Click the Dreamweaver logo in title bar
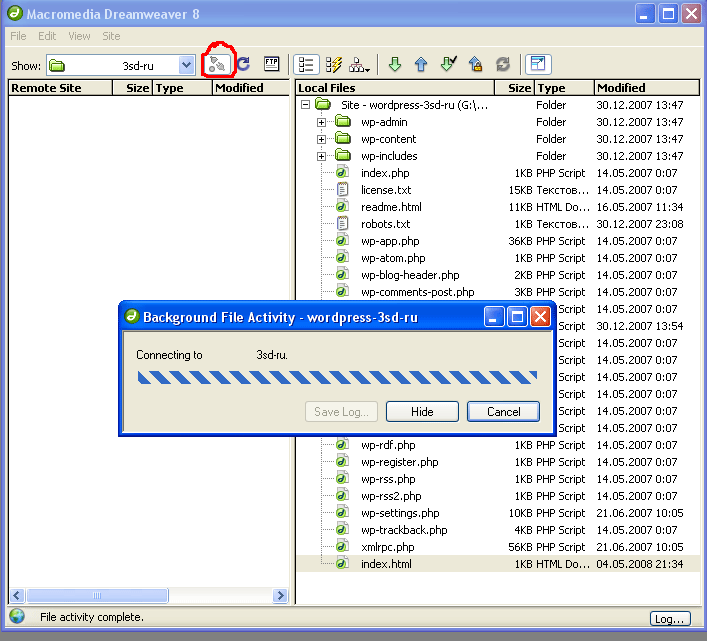The image size is (707, 641). pyautogui.click(x=15, y=13)
